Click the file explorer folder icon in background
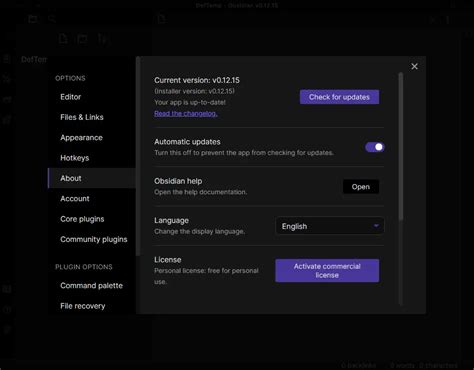This screenshot has height=370, width=474. (32, 19)
